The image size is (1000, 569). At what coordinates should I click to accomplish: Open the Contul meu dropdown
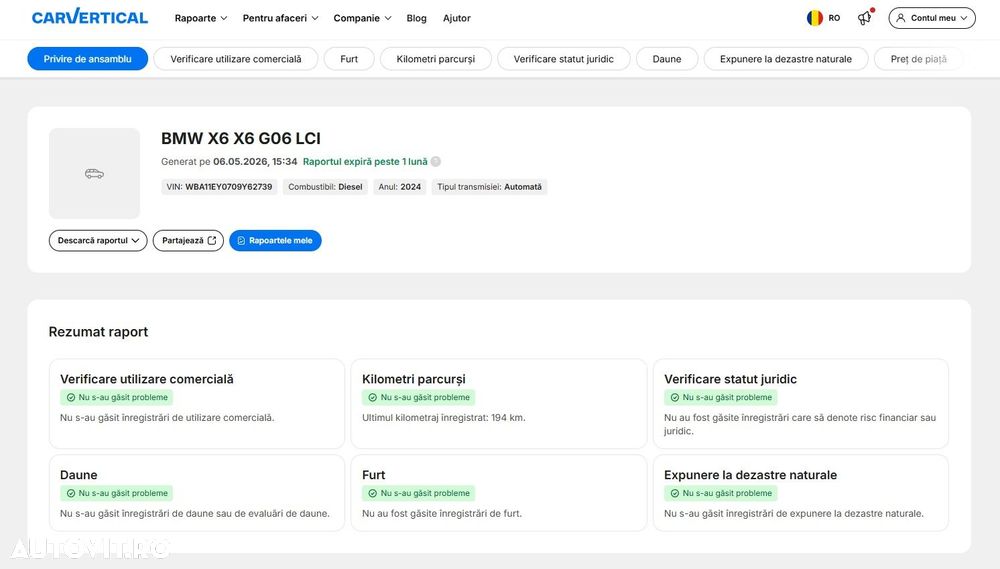coord(932,18)
